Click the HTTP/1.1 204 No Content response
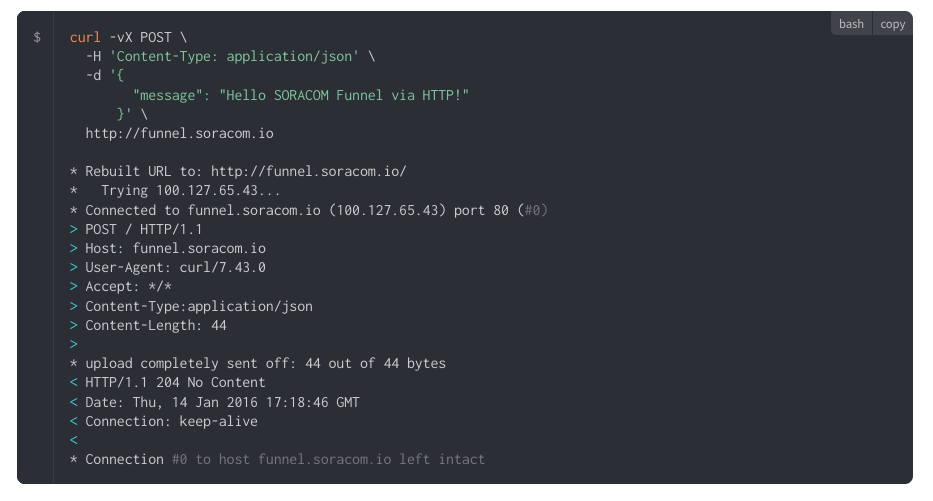 (x=175, y=382)
